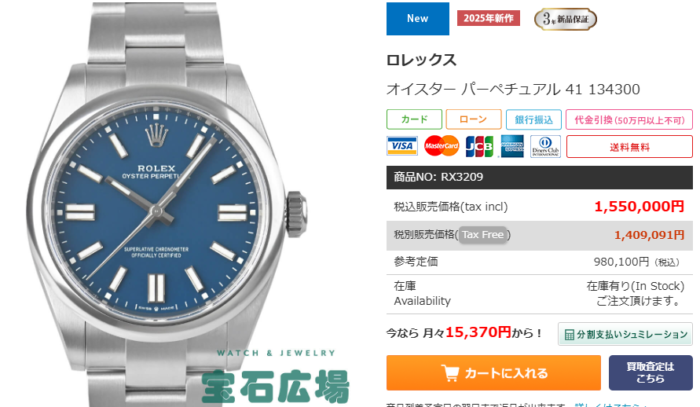700x407 pixels.
Task: Open the 買取査定はこちら button
Action: click(x=650, y=373)
